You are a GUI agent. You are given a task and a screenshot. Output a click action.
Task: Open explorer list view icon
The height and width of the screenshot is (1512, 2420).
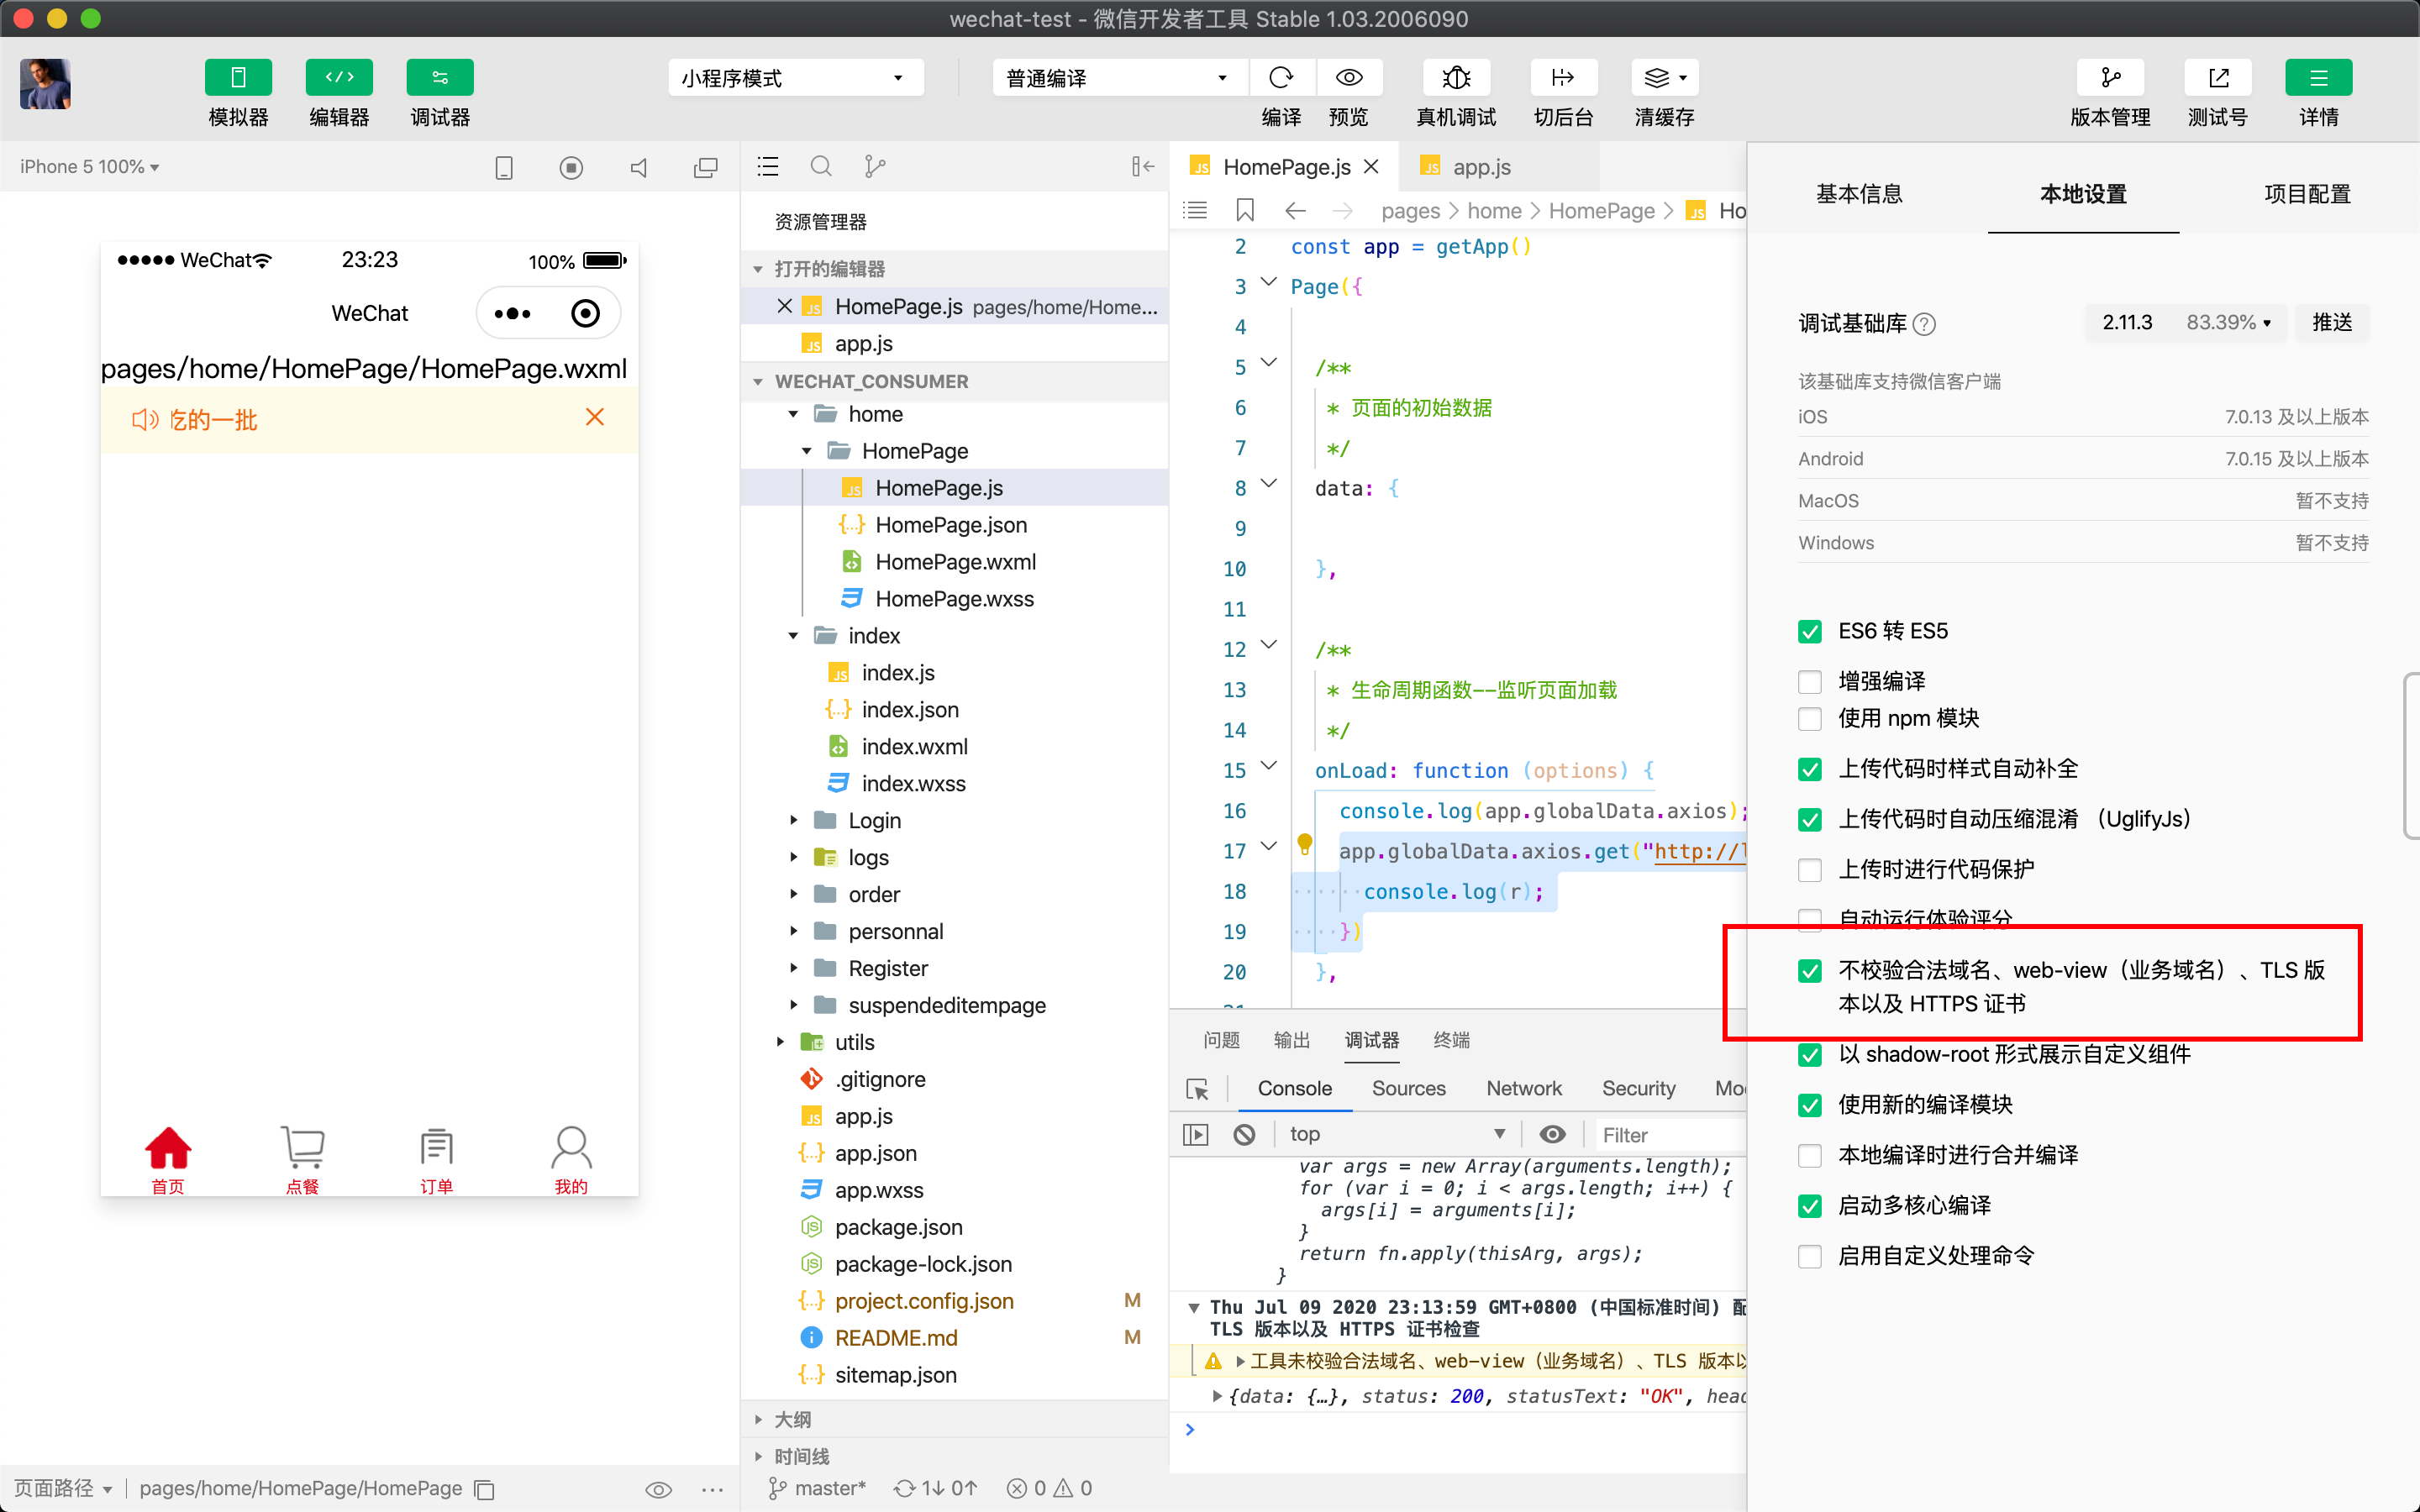click(x=768, y=167)
